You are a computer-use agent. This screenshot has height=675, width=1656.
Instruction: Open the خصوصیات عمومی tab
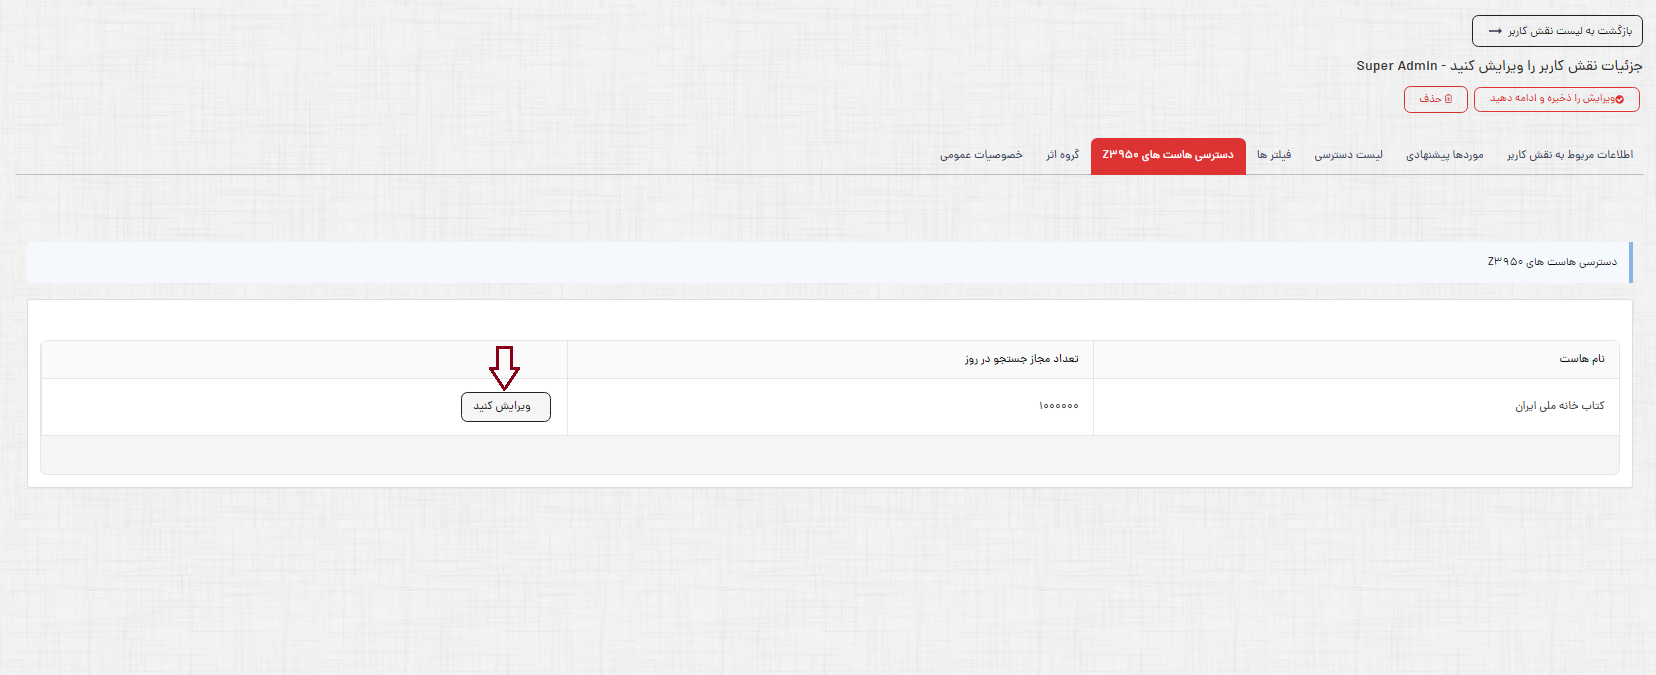click(x=981, y=155)
